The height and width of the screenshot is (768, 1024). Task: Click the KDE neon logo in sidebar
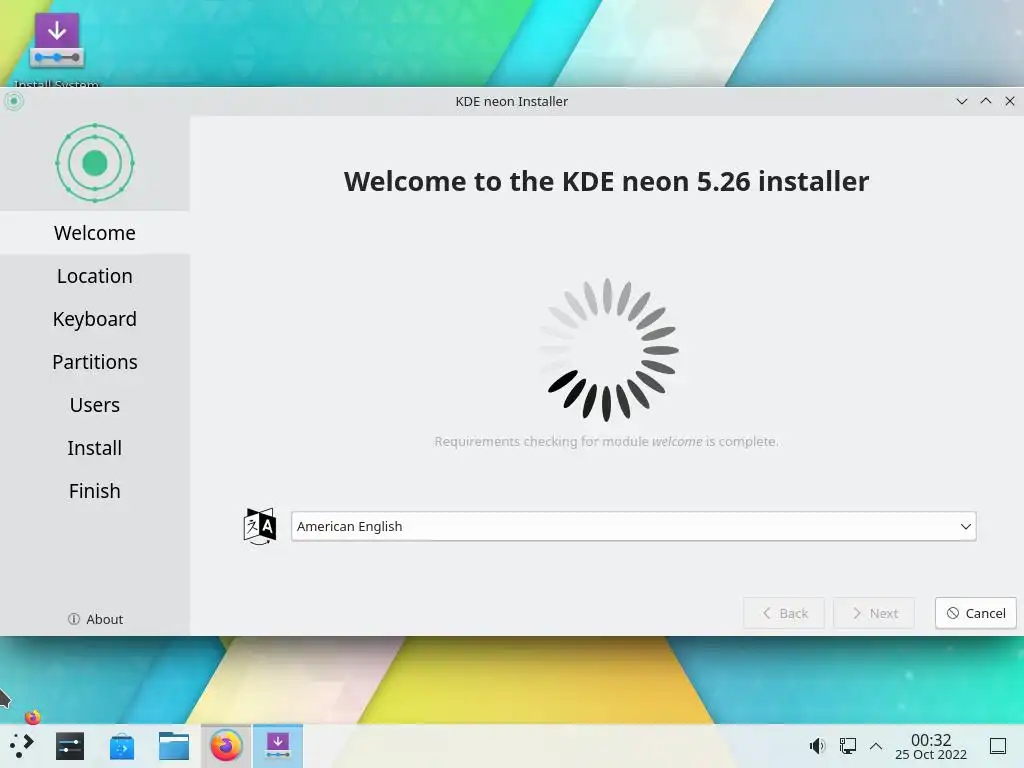95,163
